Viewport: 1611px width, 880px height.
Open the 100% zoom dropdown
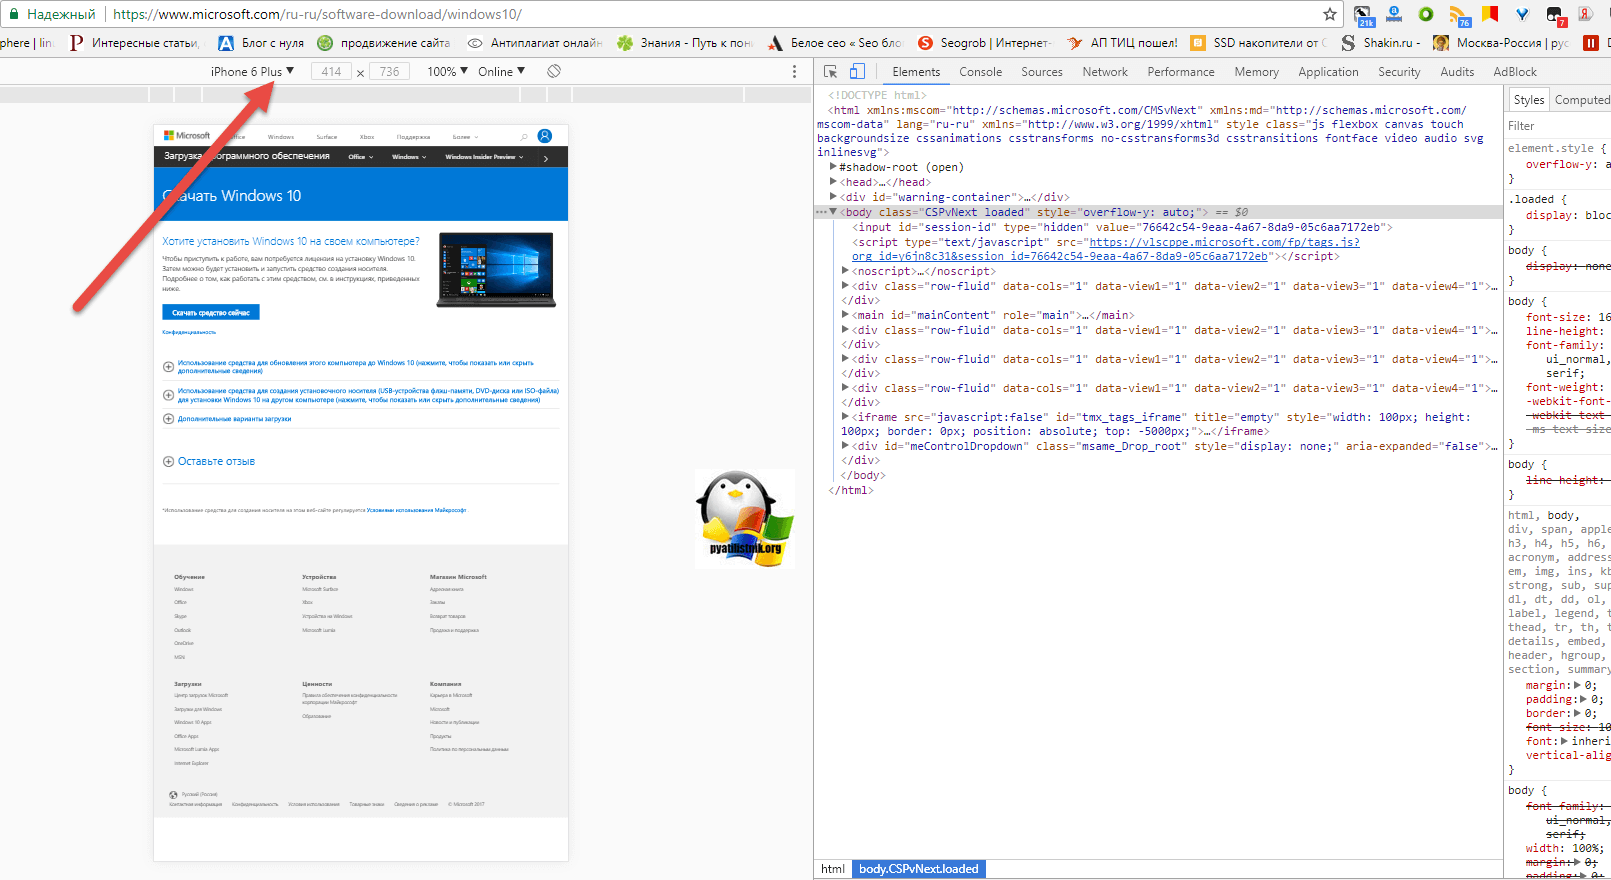pyautogui.click(x=447, y=72)
